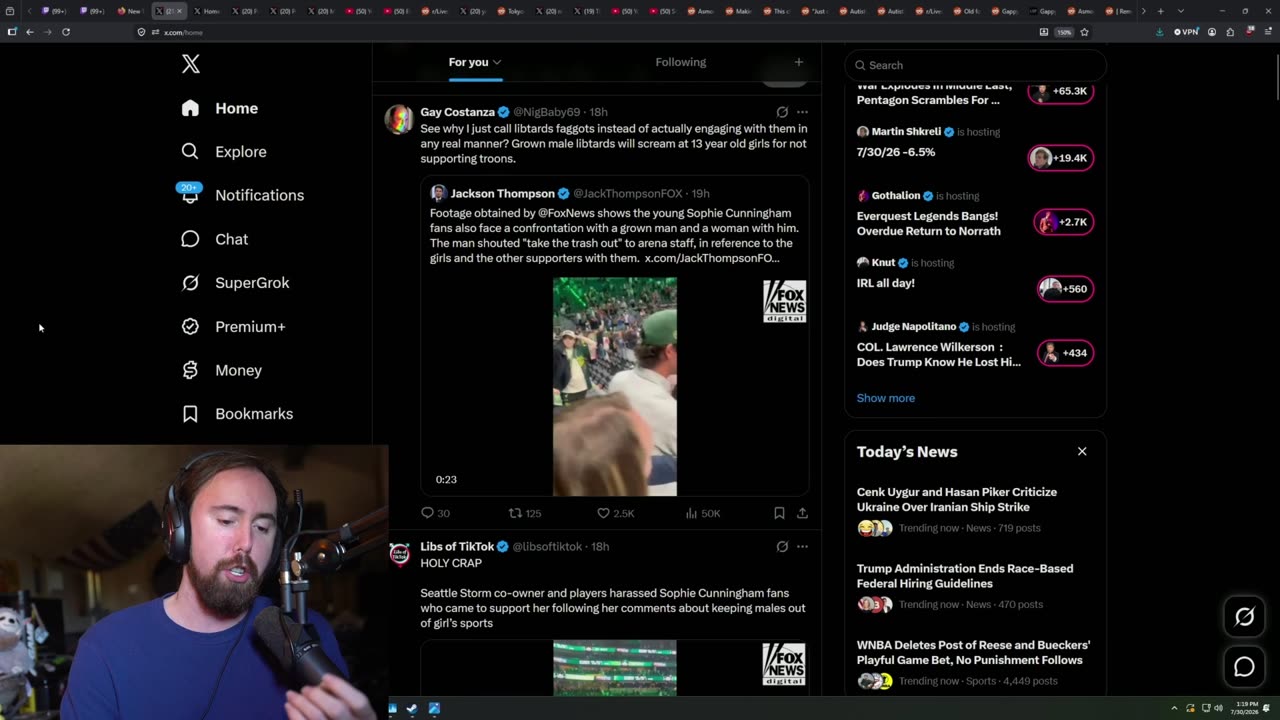The width and height of the screenshot is (1280, 720).
Task: Join Knut IRL all day space +560
Action: 1065,289
